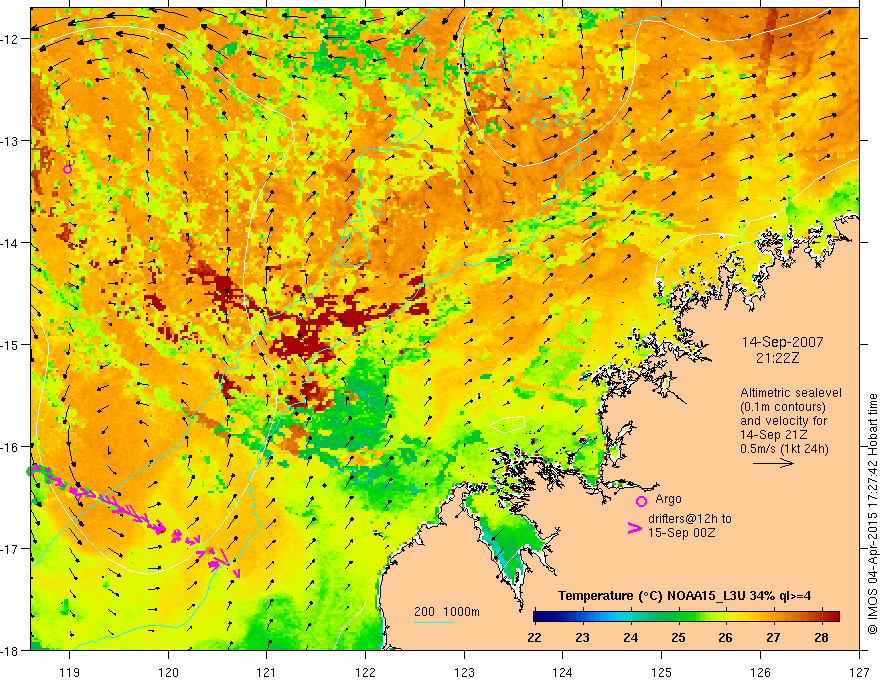Click the IMOS copyright timestamp text
Viewport: 880px width, 680px height.
pyautogui.click(x=873, y=514)
